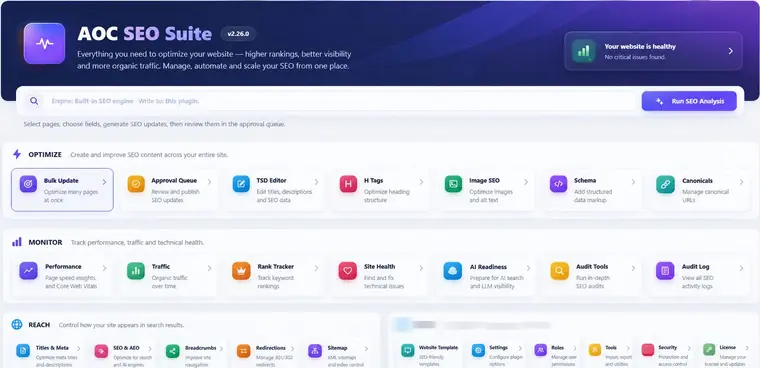Click 'Add structured data markup' description
760x368 pixels.
click(x=593, y=196)
